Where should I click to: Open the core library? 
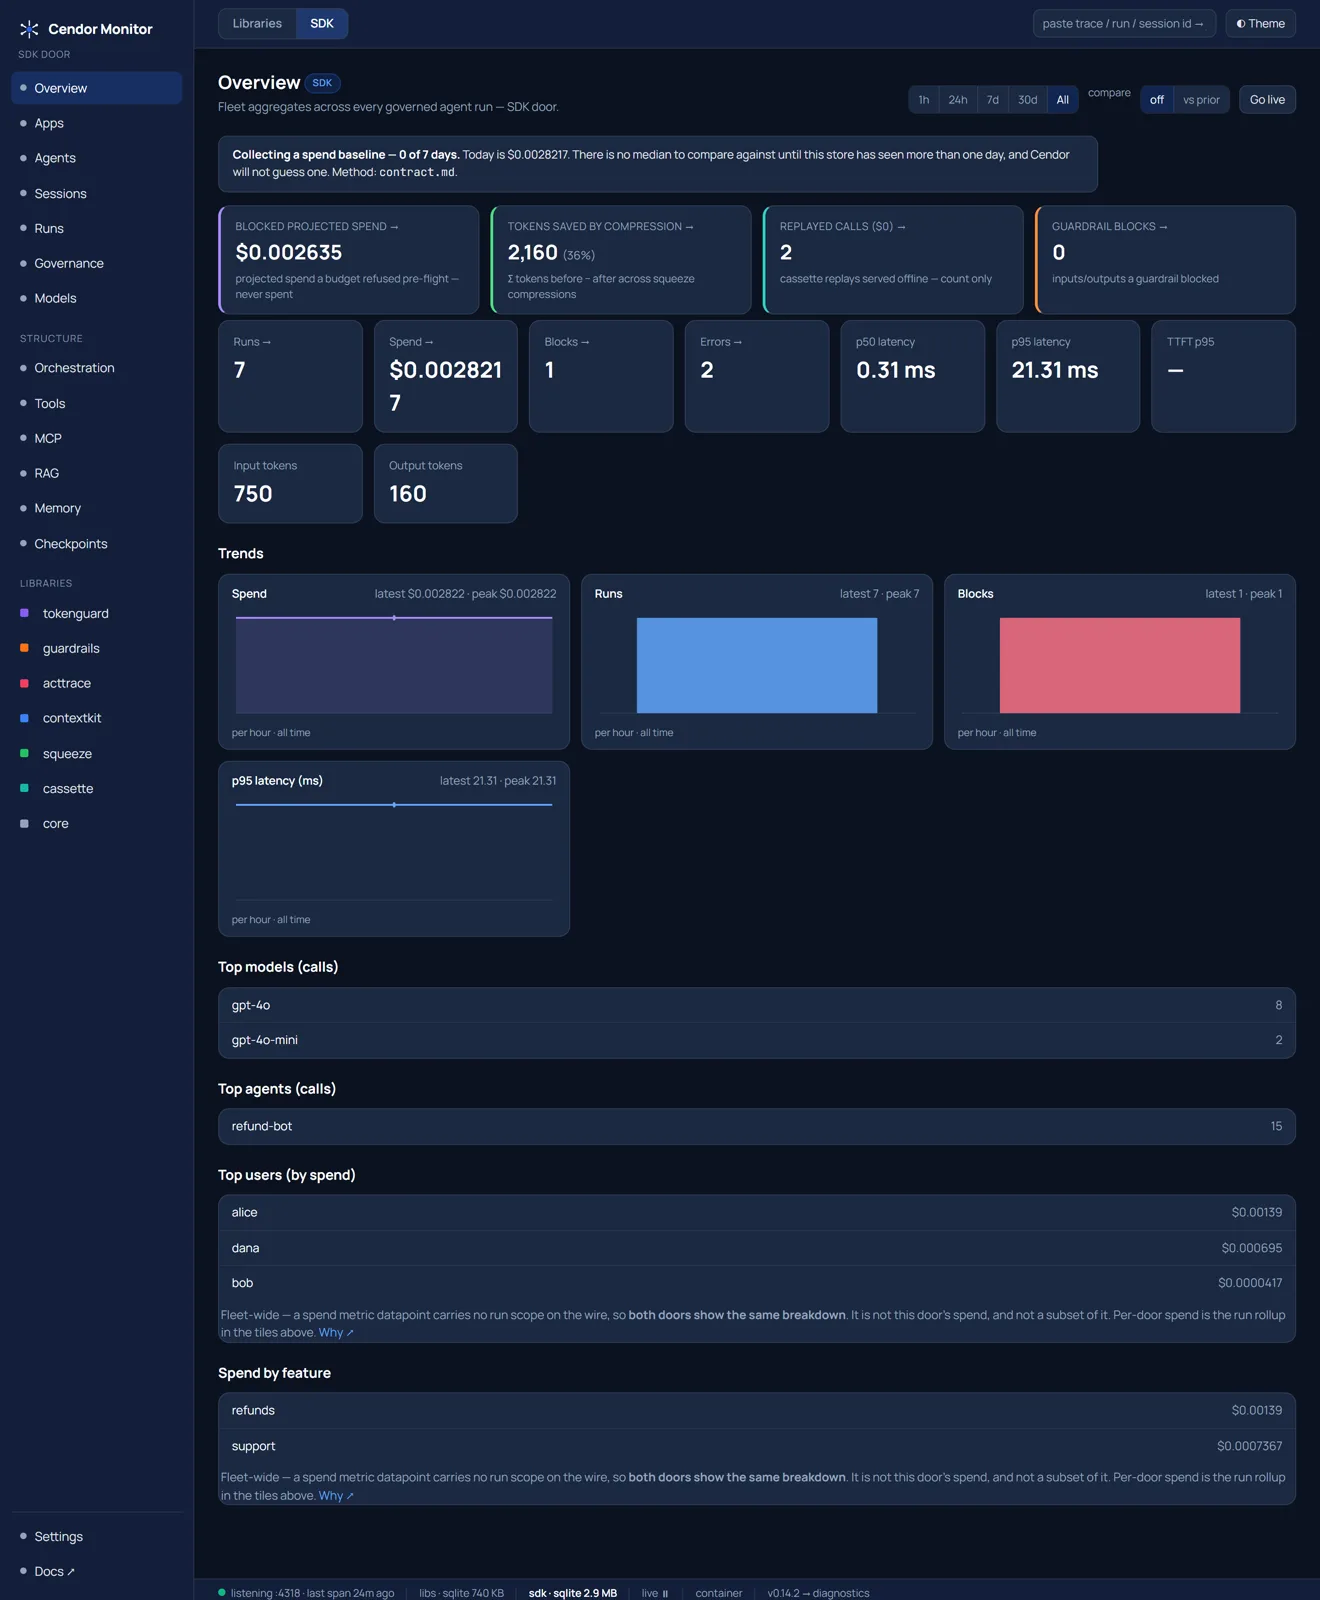tap(96, 824)
